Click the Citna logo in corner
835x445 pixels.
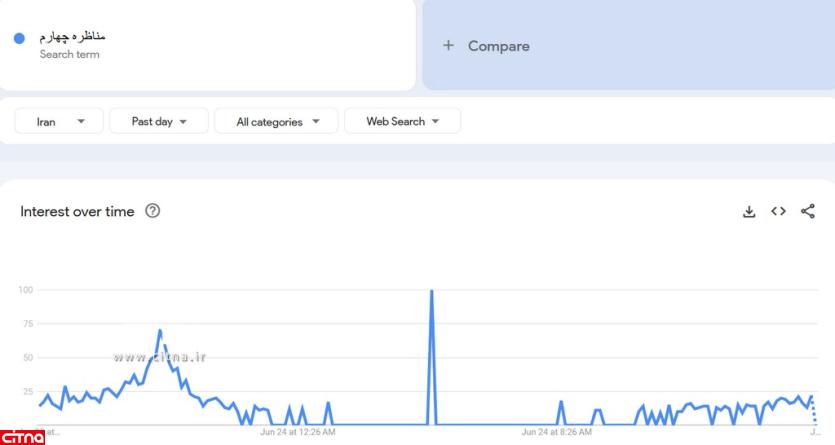17,436
